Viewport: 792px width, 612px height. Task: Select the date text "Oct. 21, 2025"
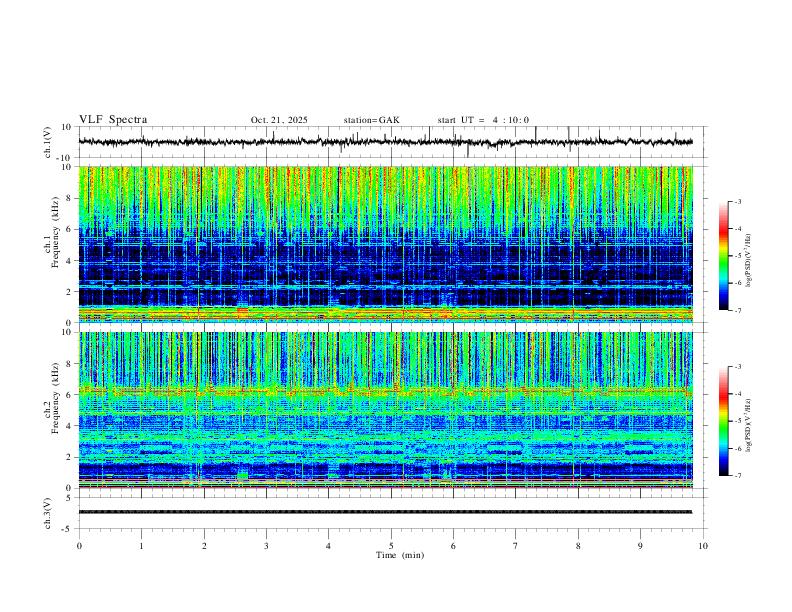pos(279,120)
